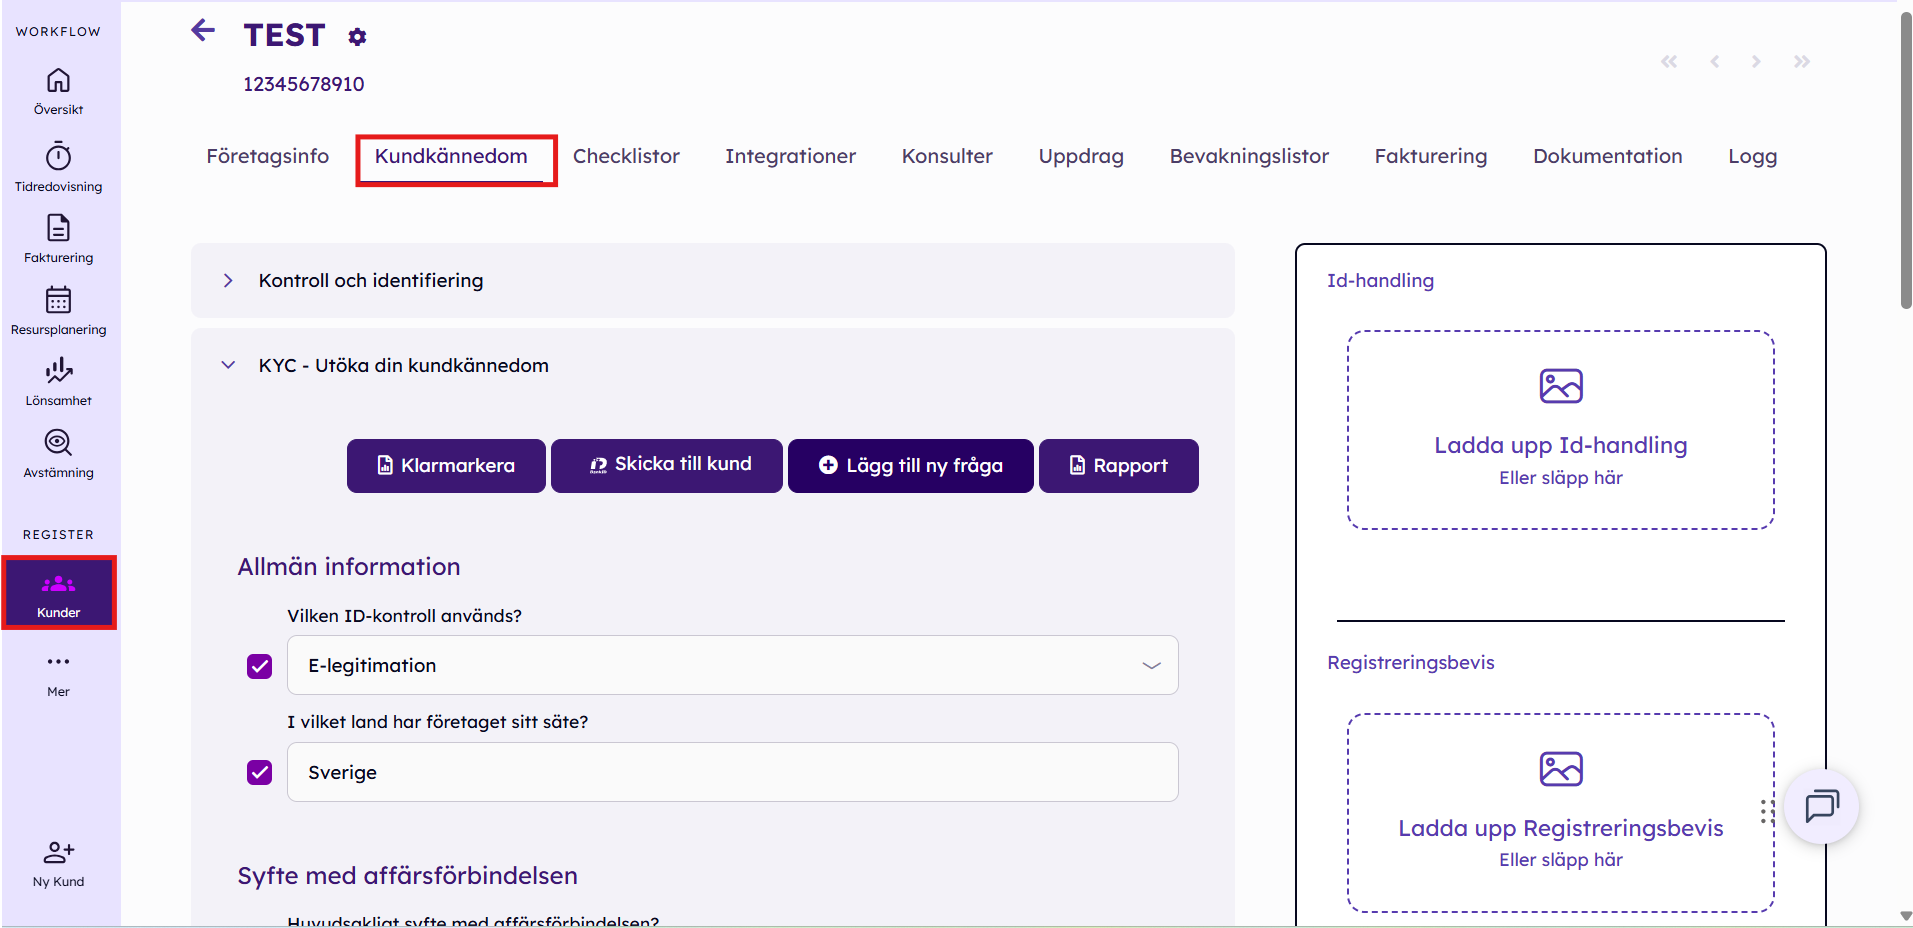
Task: Jump to first customer with double-left arrows
Action: [x=1668, y=62]
